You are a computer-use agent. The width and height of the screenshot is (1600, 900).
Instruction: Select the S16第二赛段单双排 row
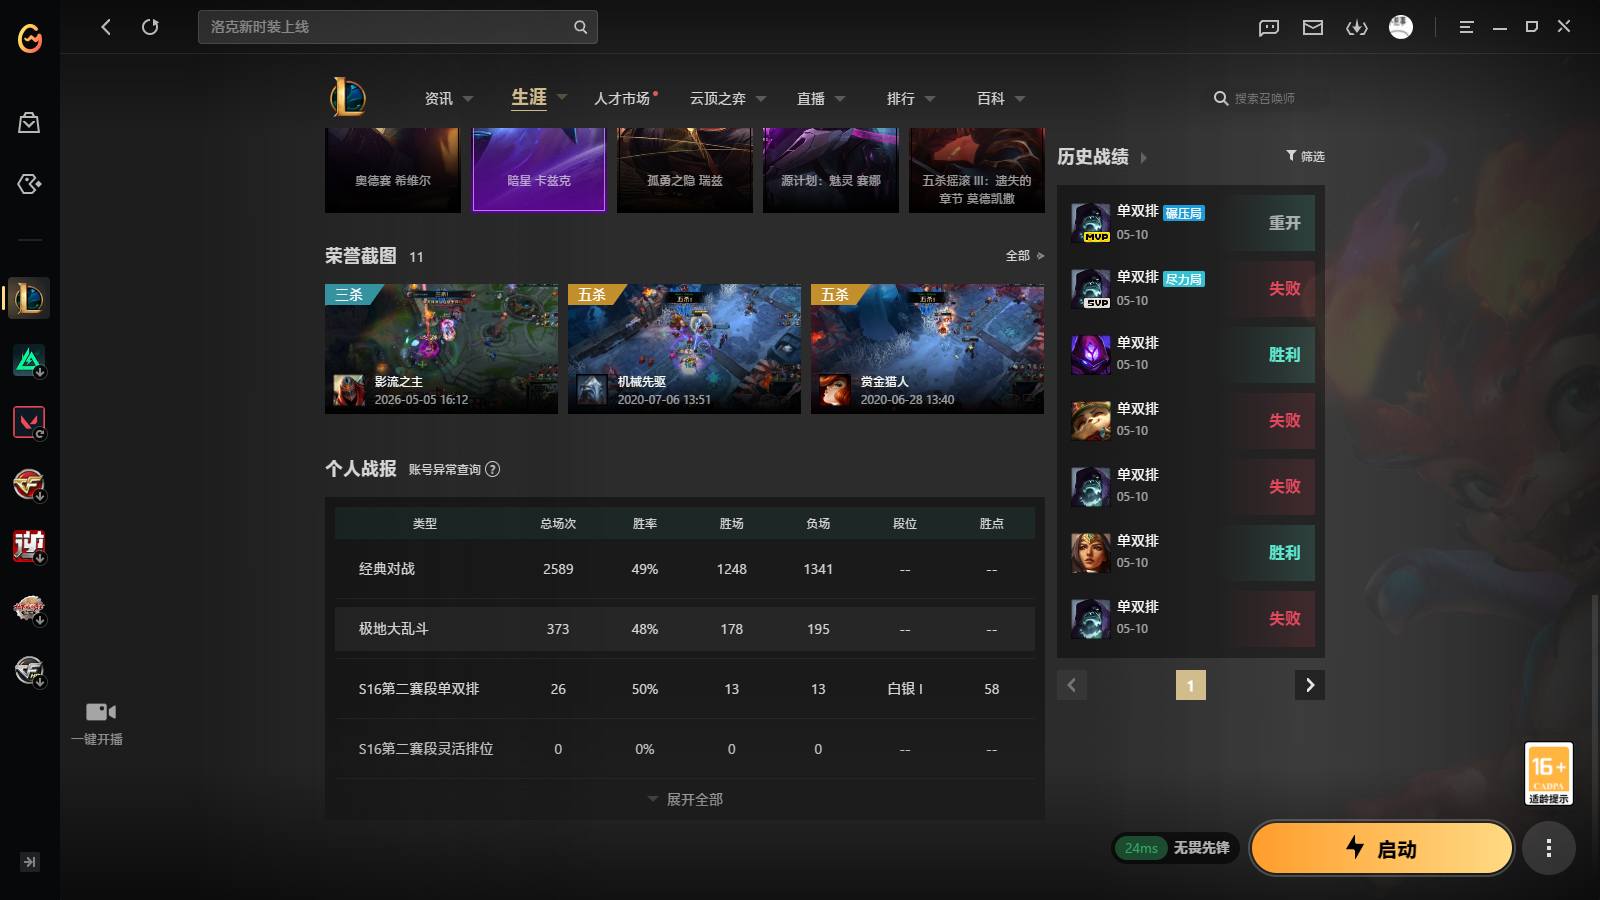click(685, 689)
